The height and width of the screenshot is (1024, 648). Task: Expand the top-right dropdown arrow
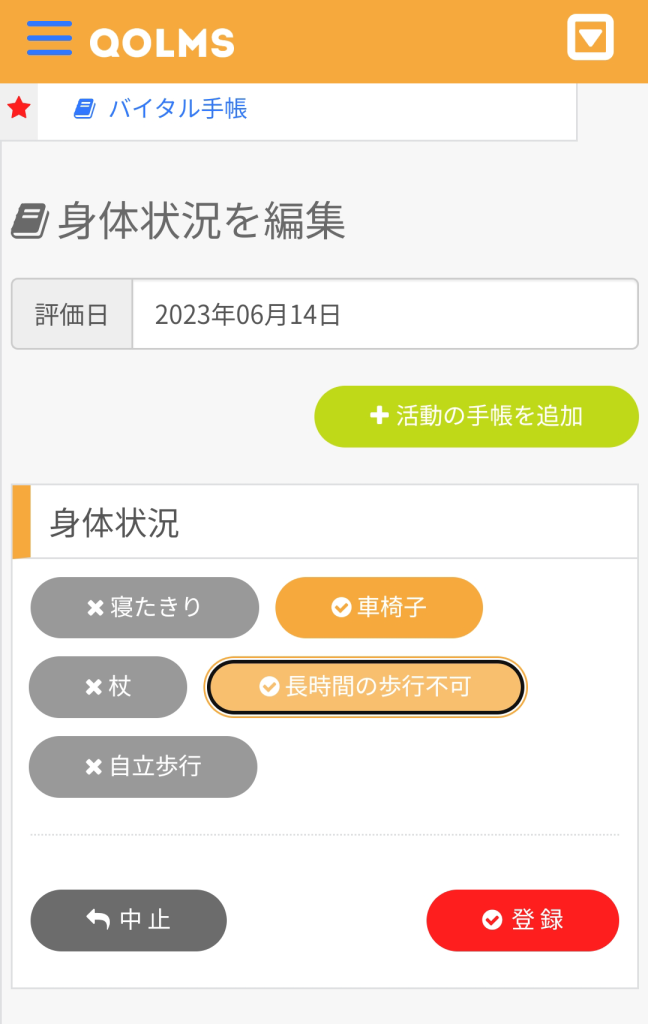[x=590, y=39]
